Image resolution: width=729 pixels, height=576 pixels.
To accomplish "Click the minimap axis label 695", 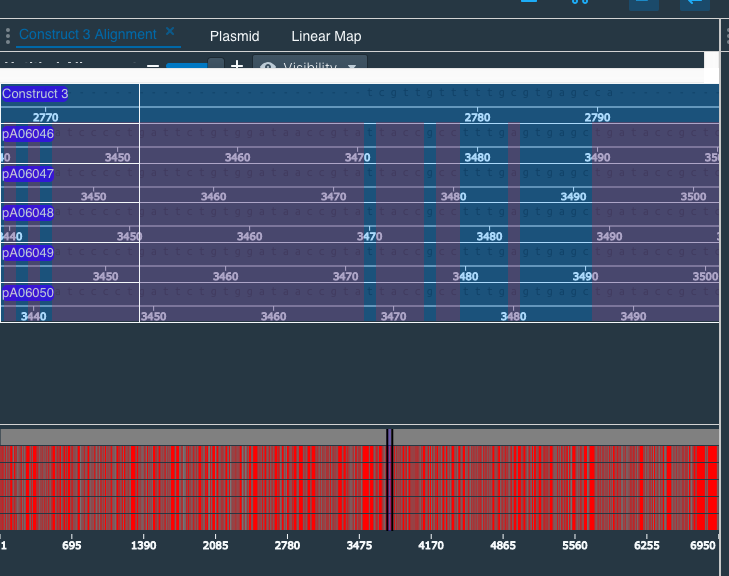I will 72,545.
